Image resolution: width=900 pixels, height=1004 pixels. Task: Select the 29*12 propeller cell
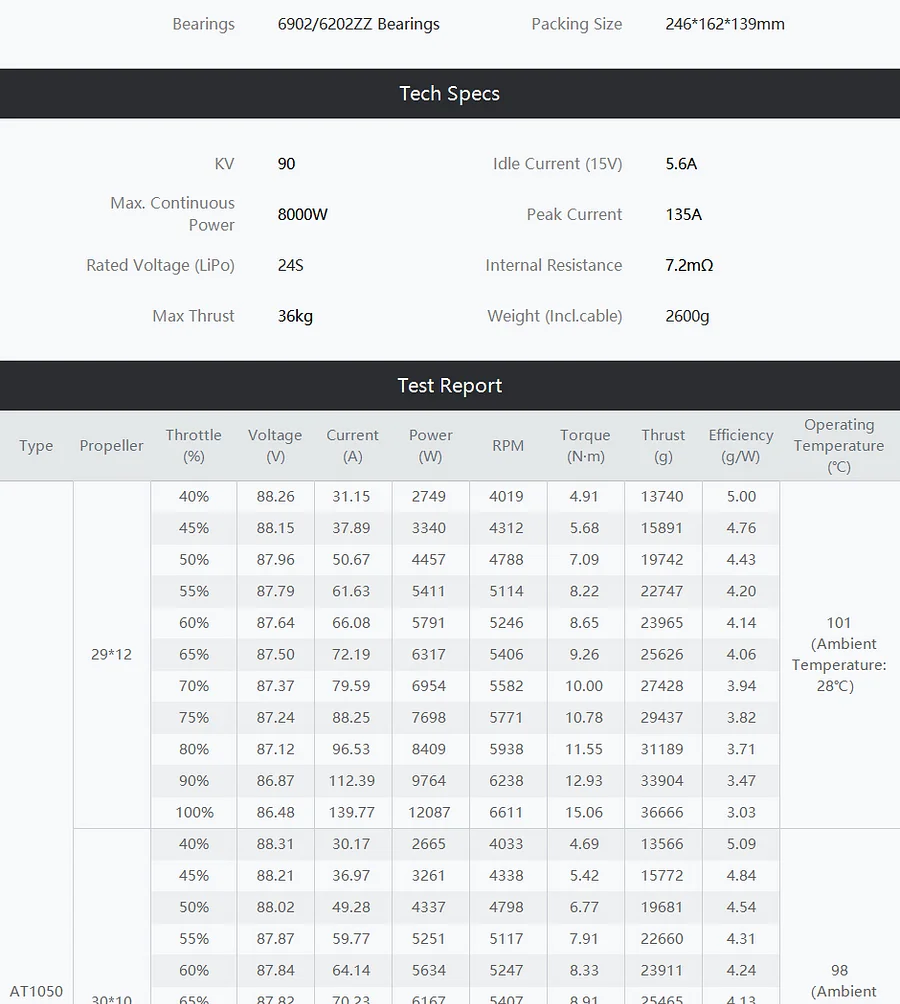(112, 655)
